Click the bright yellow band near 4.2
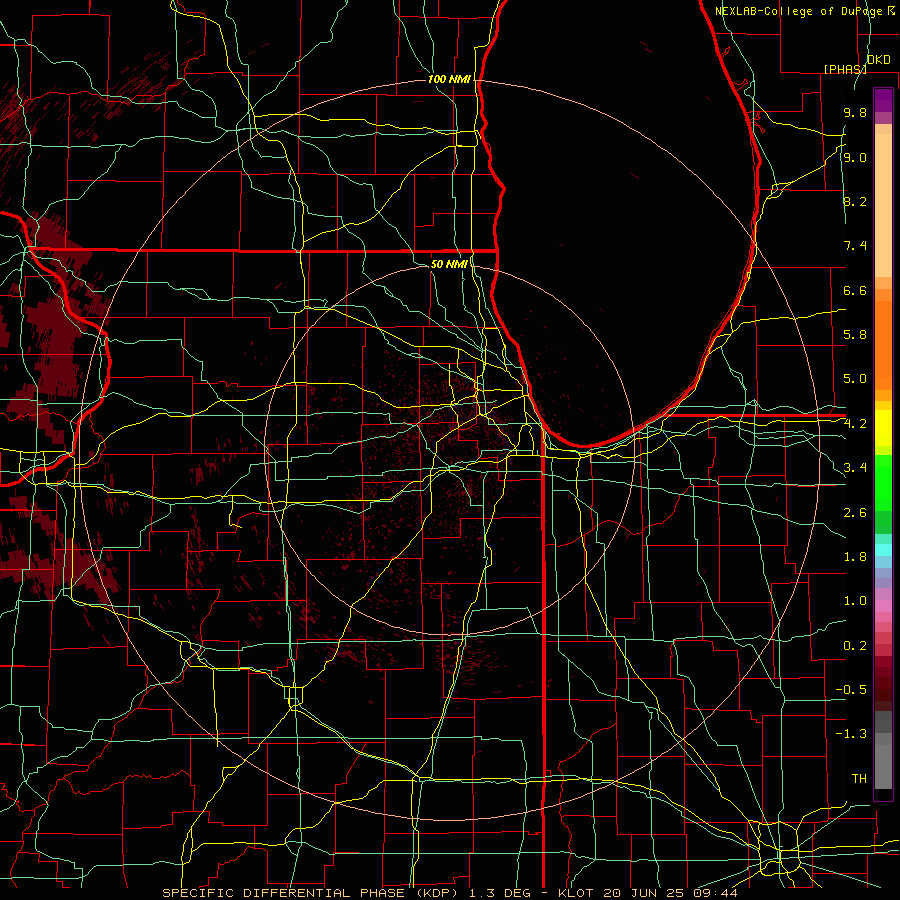This screenshot has width=900, height=900. (x=883, y=428)
